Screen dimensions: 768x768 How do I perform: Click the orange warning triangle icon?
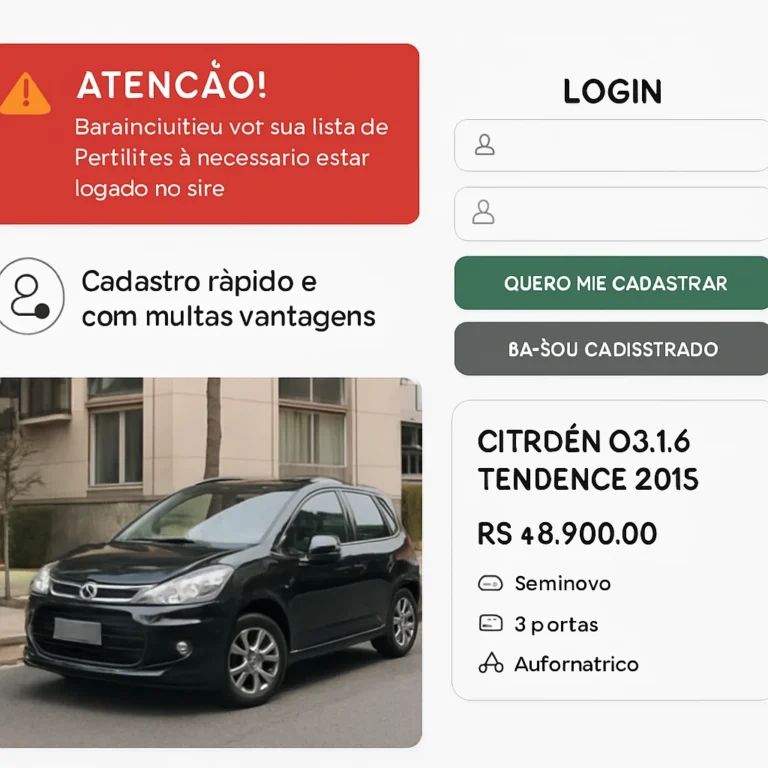tap(24, 94)
